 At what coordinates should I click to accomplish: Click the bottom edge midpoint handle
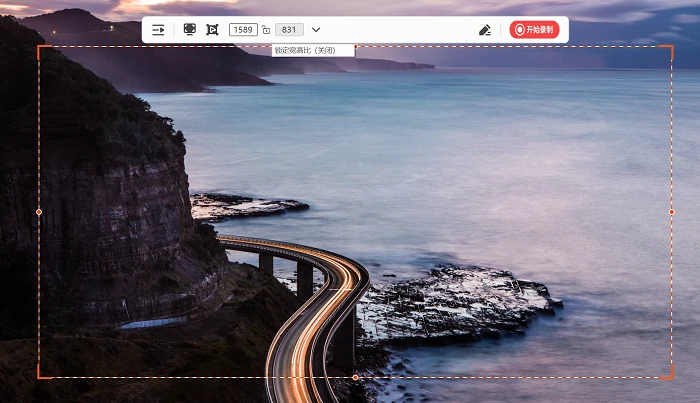(x=355, y=377)
